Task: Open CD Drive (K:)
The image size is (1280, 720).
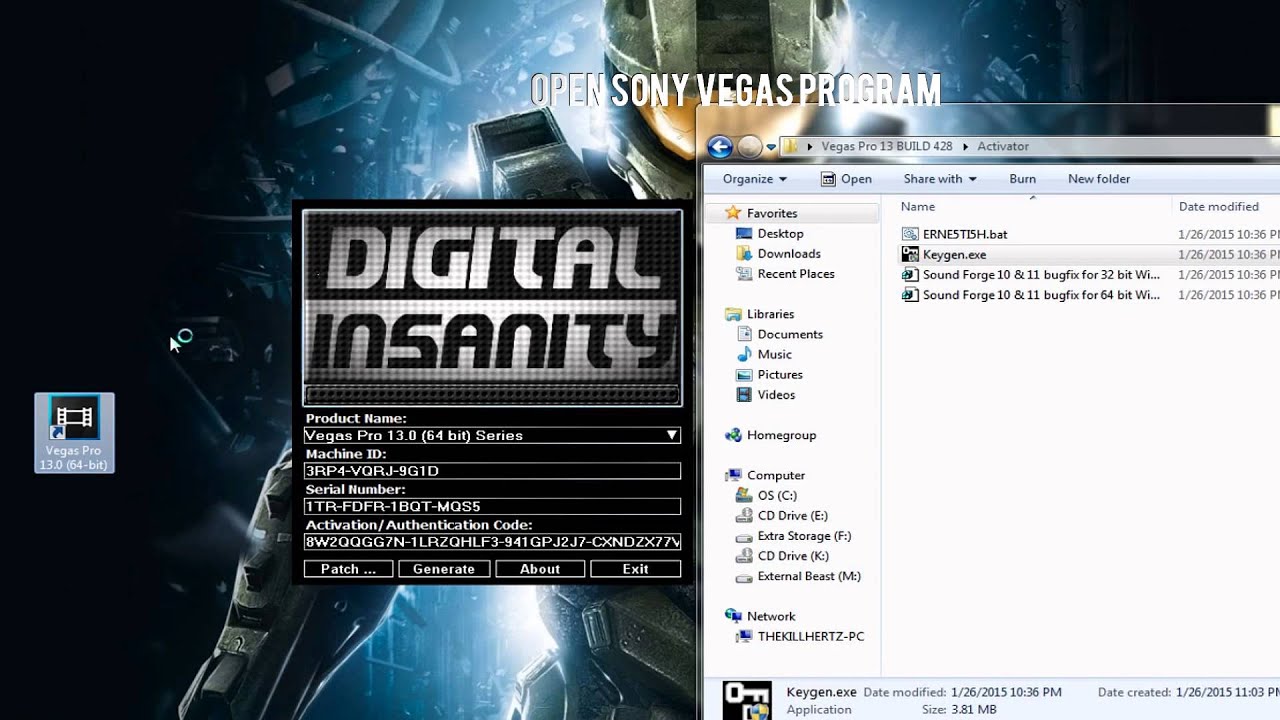Action: [x=793, y=556]
